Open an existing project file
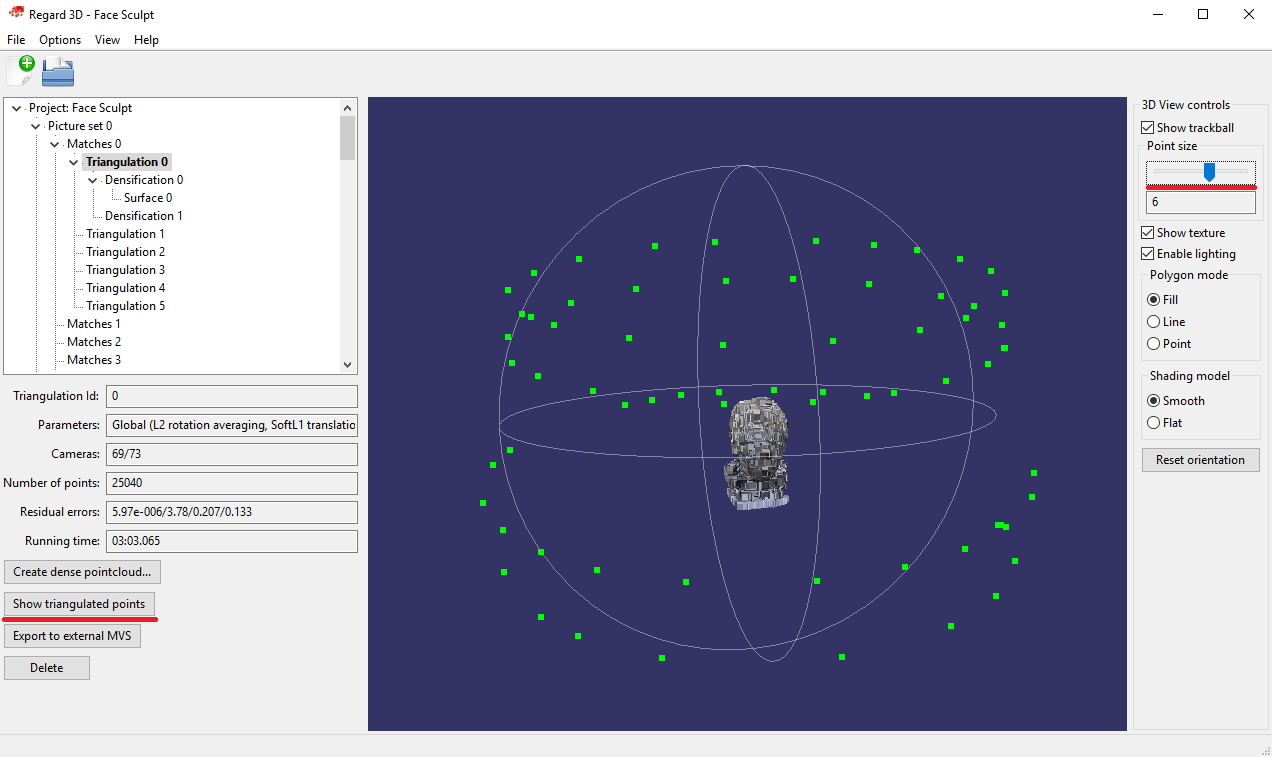1272x757 pixels. 56,70
